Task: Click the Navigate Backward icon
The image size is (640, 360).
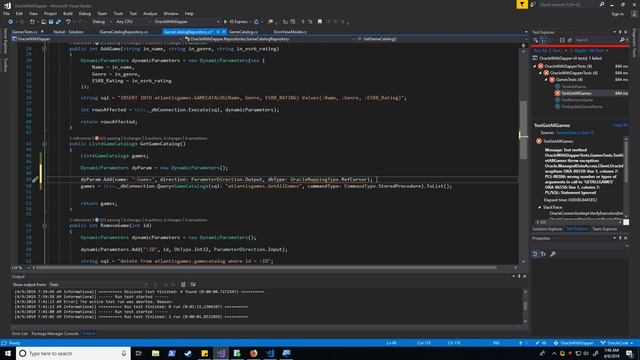Action: tap(11, 22)
